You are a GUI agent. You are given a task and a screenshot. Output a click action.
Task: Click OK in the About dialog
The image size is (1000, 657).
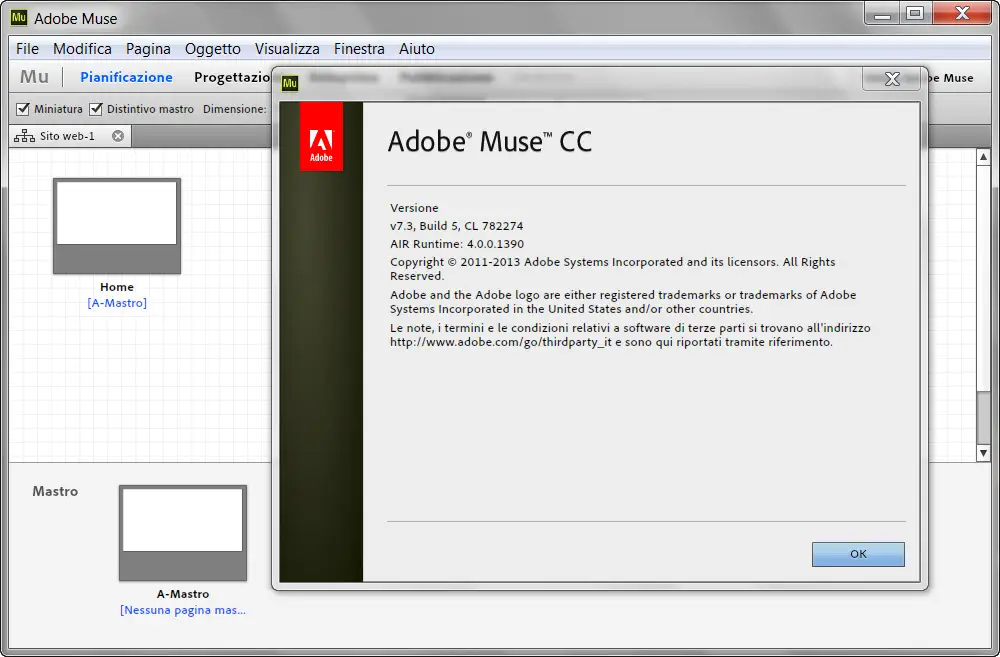858,554
